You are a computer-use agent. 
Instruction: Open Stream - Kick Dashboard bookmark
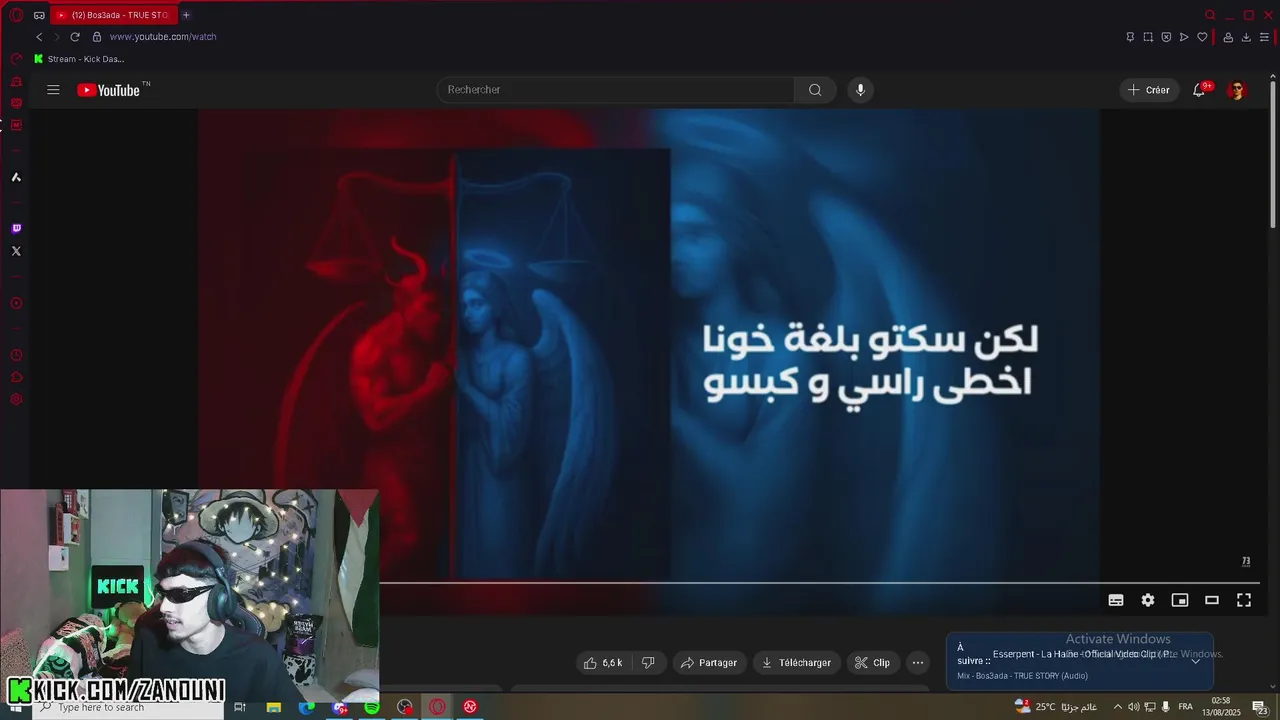79,59
